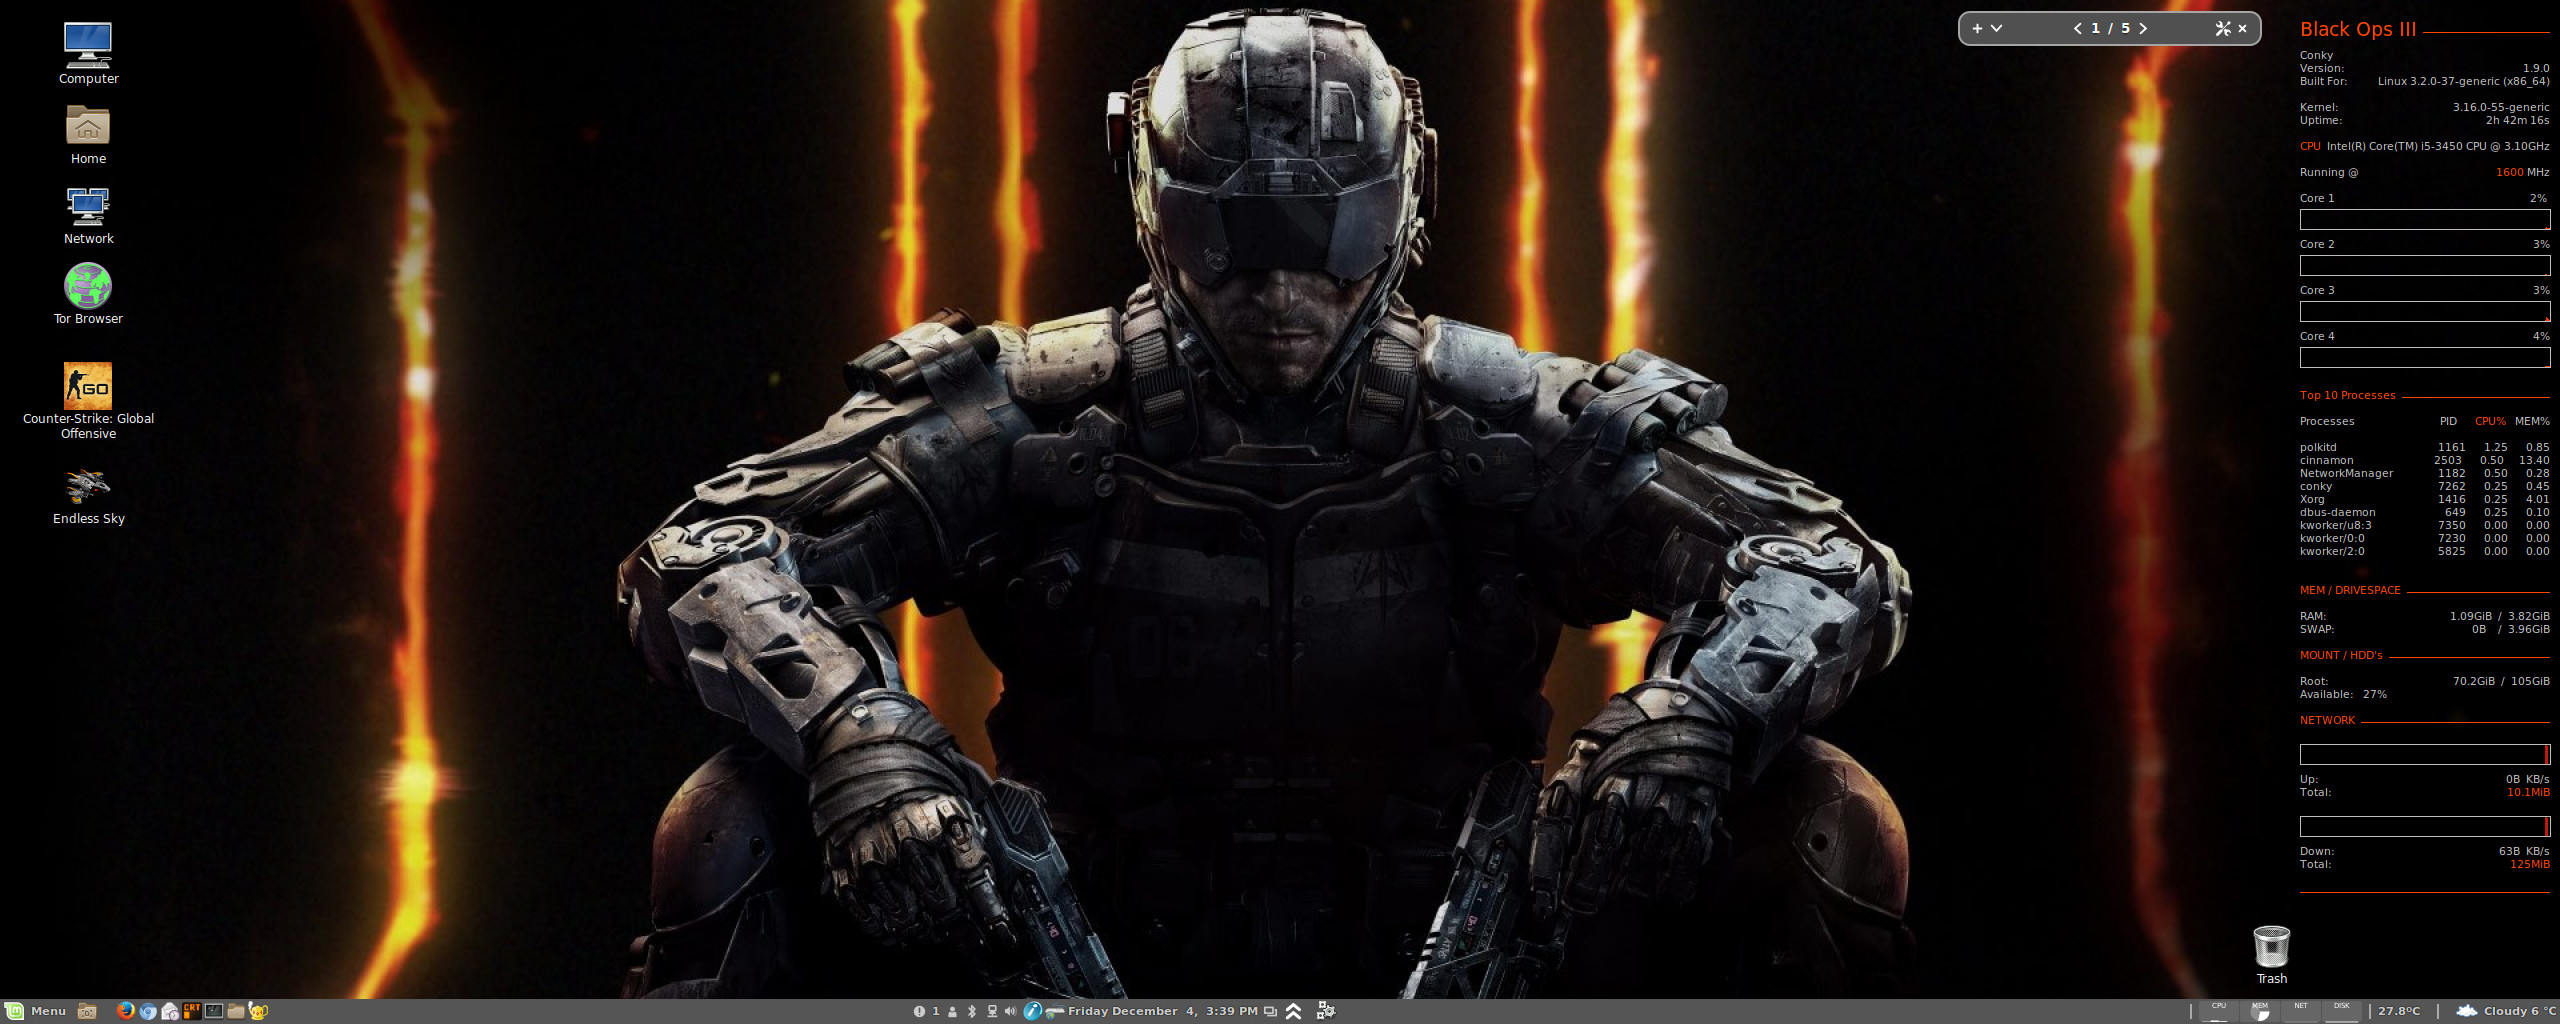Click the Uptime 2h 42m 16s value
This screenshot has width=2560, height=1024.
click(x=2517, y=120)
